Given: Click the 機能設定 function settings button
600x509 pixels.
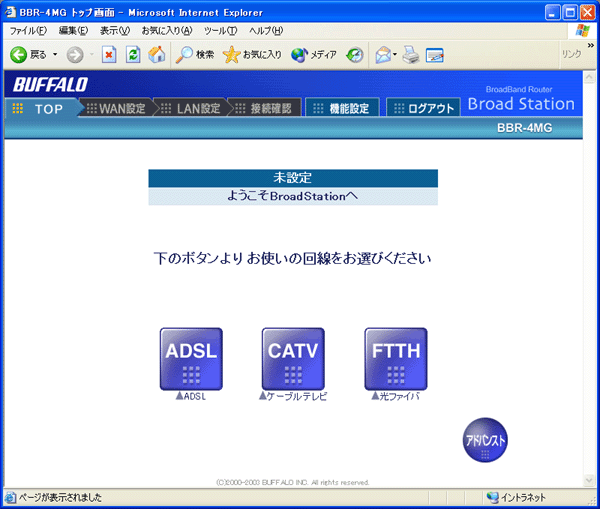Looking at the screenshot, I should tap(342, 108).
